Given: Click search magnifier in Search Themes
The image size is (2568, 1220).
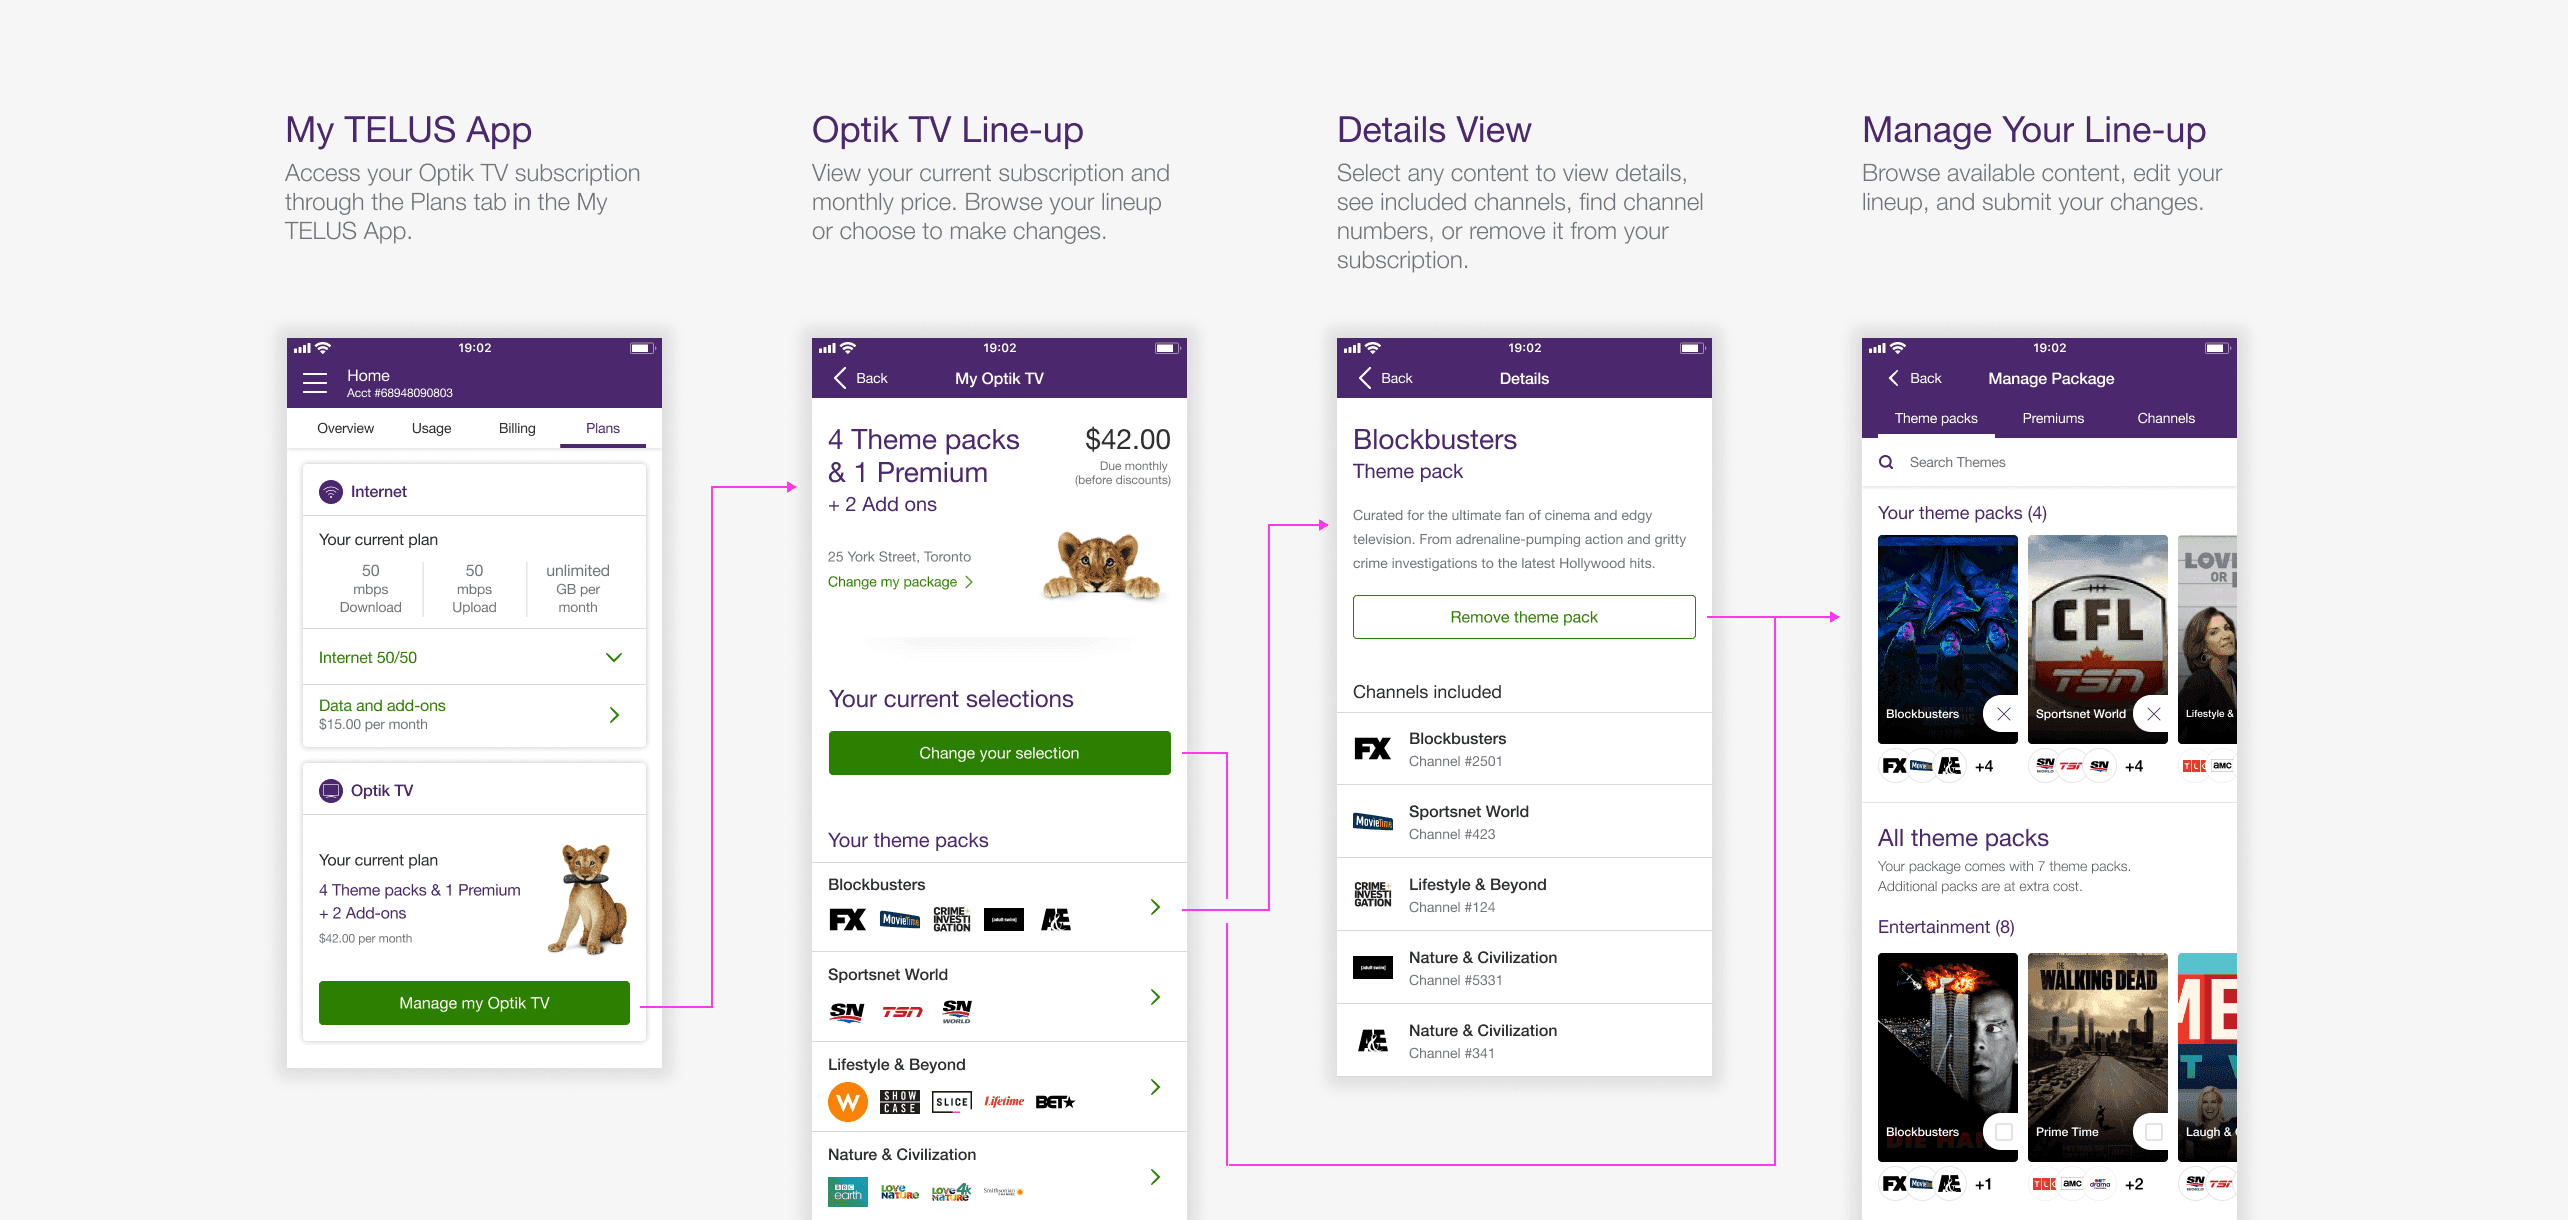Looking at the screenshot, I should (1886, 462).
